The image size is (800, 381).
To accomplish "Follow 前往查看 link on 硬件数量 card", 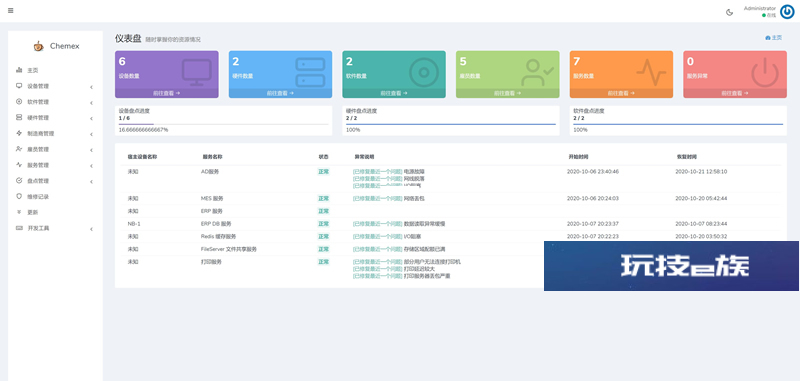I will 280,93.
